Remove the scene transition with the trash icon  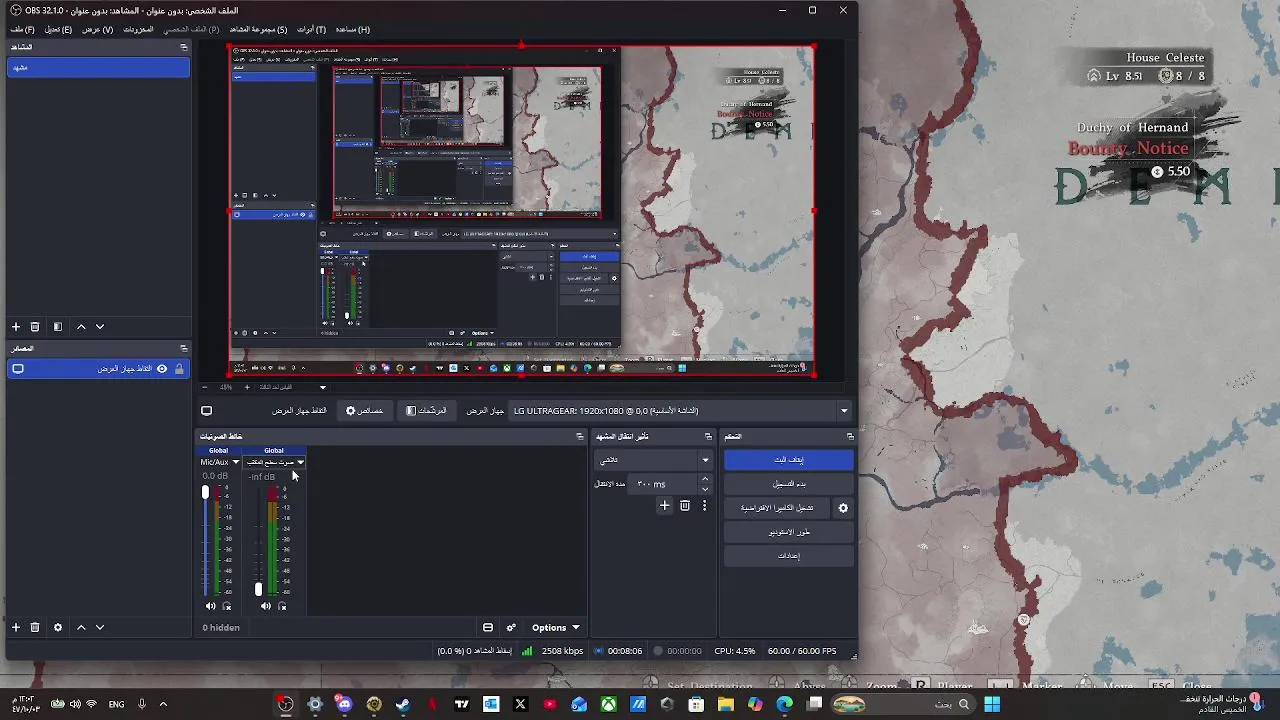[x=685, y=506]
